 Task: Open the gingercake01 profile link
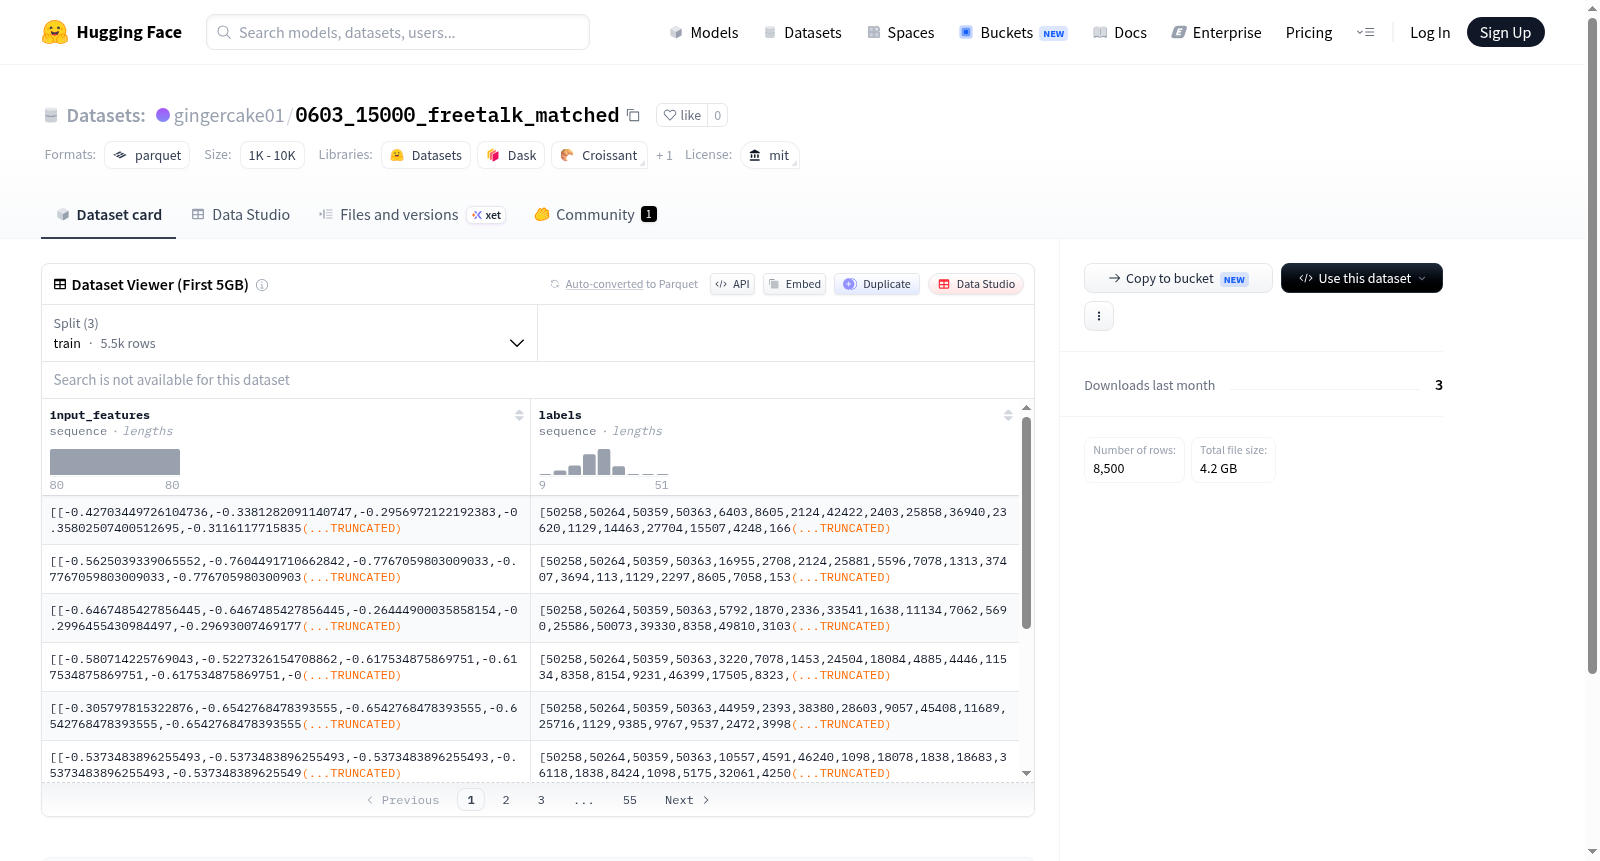[x=229, y=115]
